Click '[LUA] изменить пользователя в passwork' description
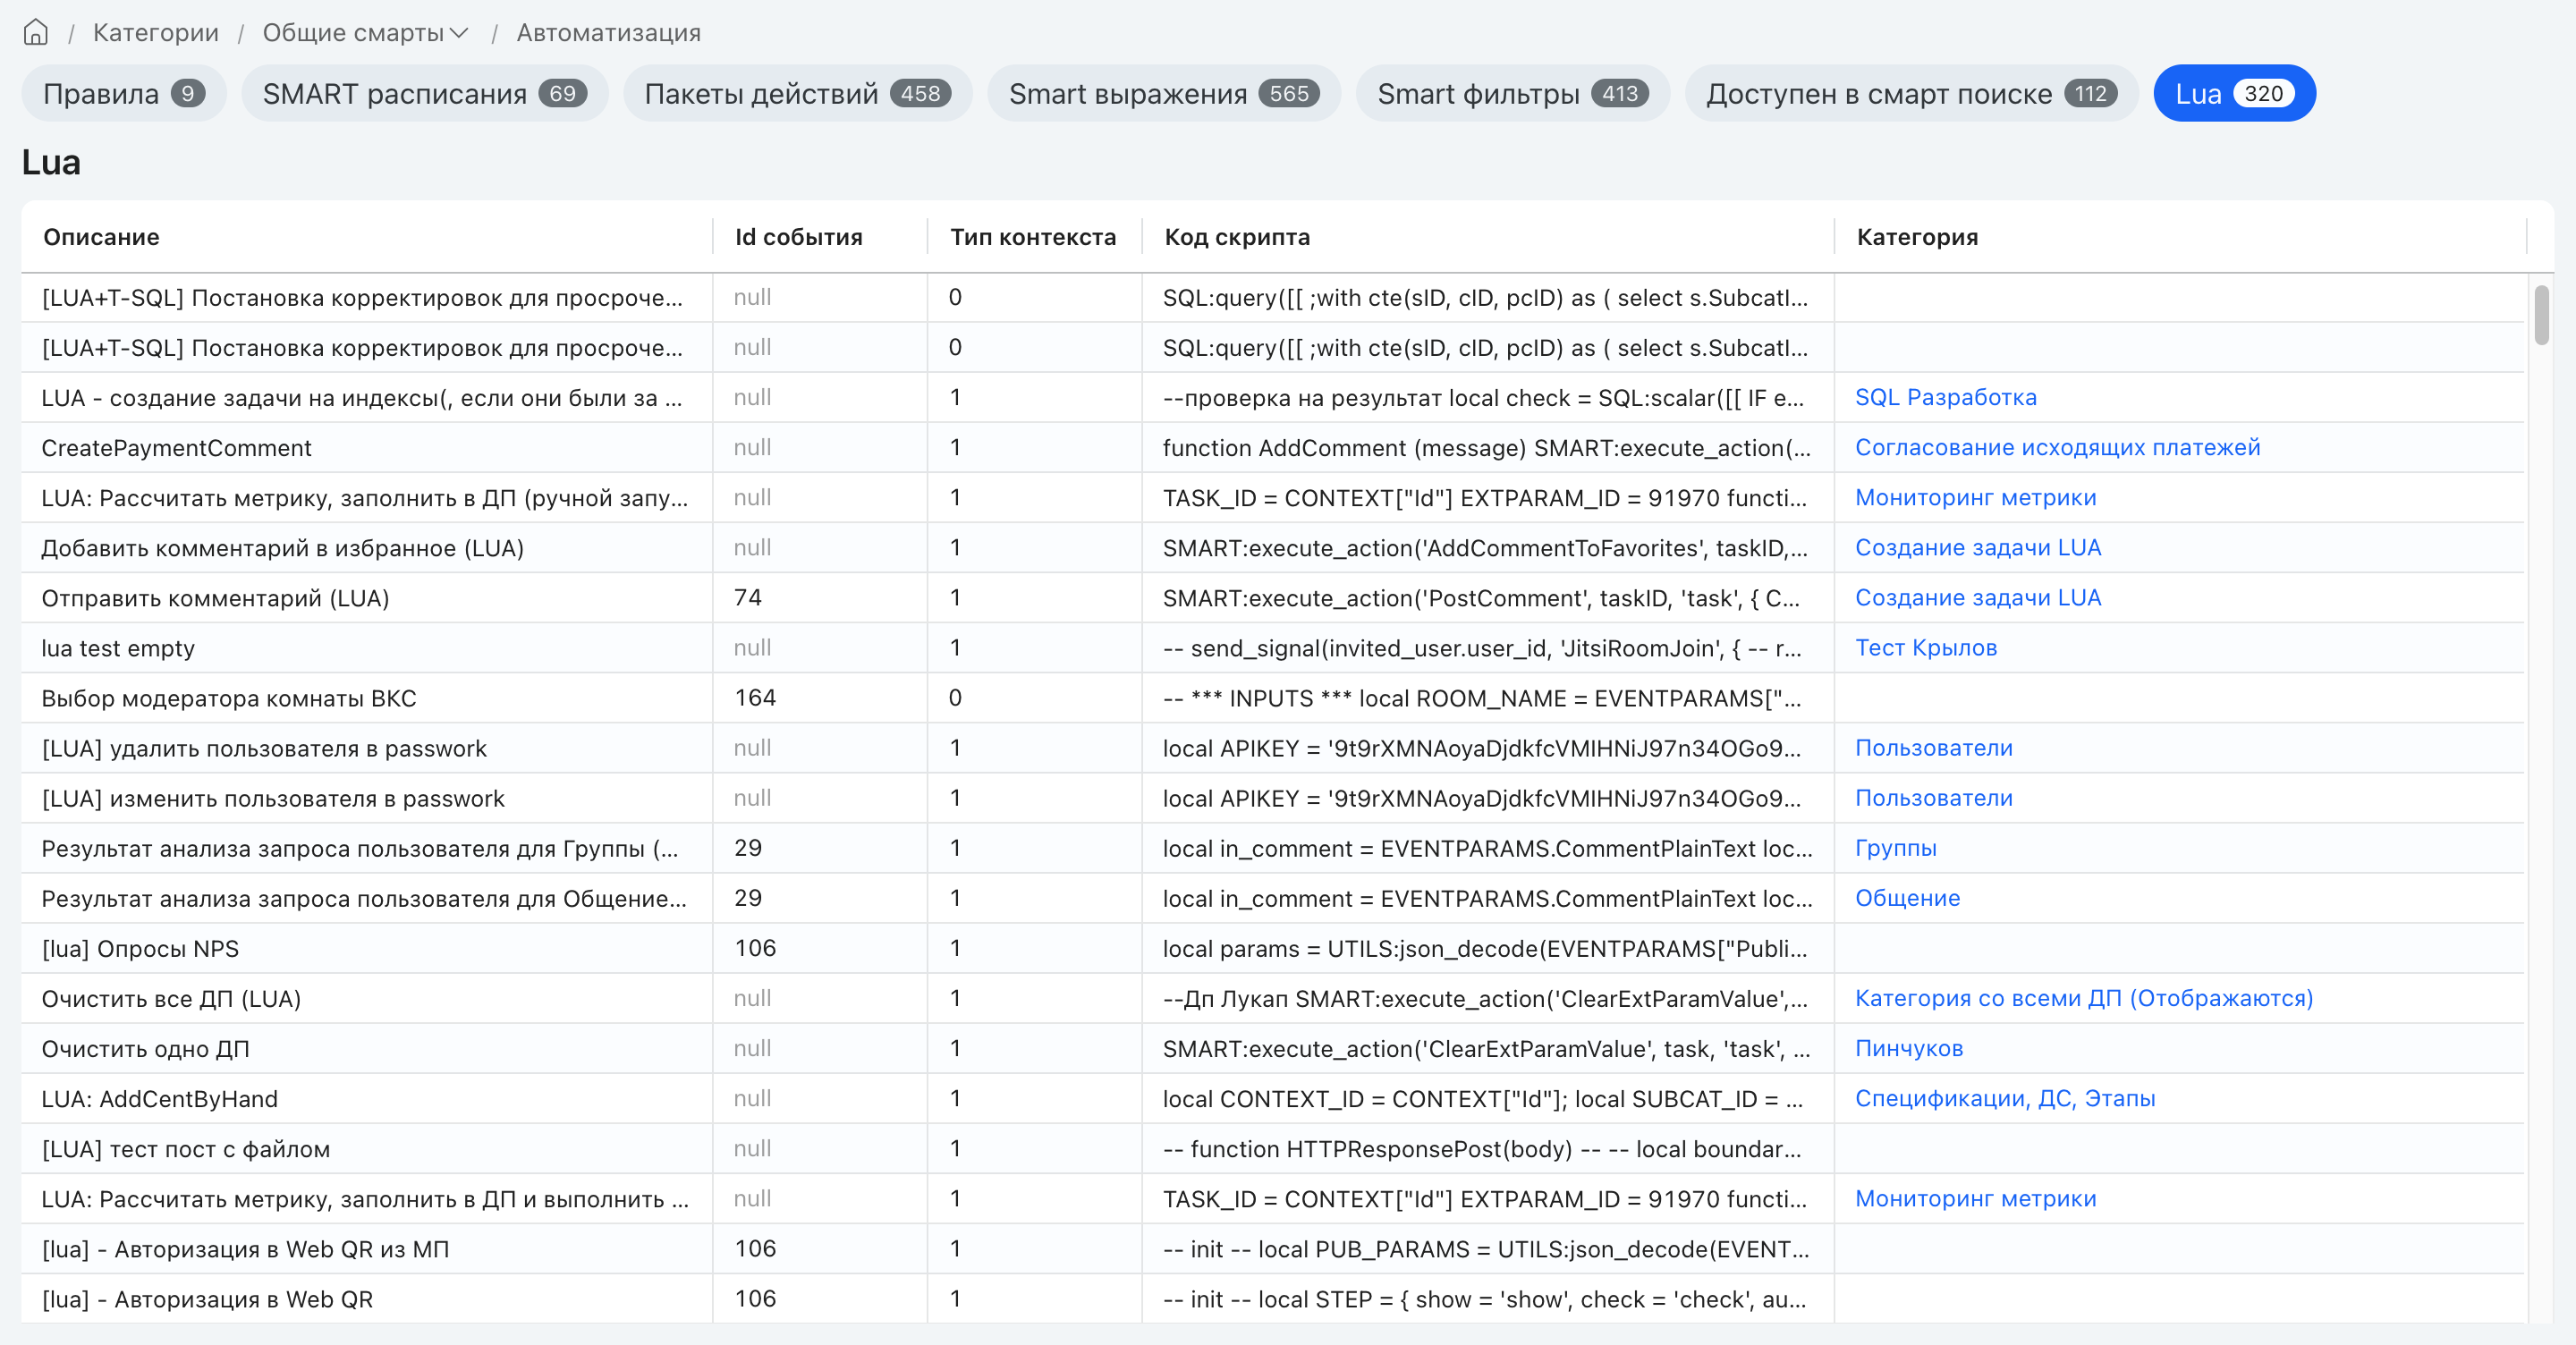This screenshot has width=2576, height=1345. (273, 798)
